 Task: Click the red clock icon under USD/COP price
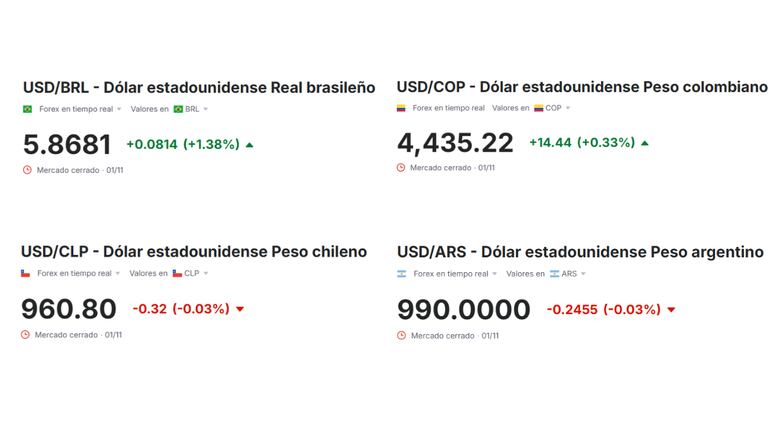[401, 168]
